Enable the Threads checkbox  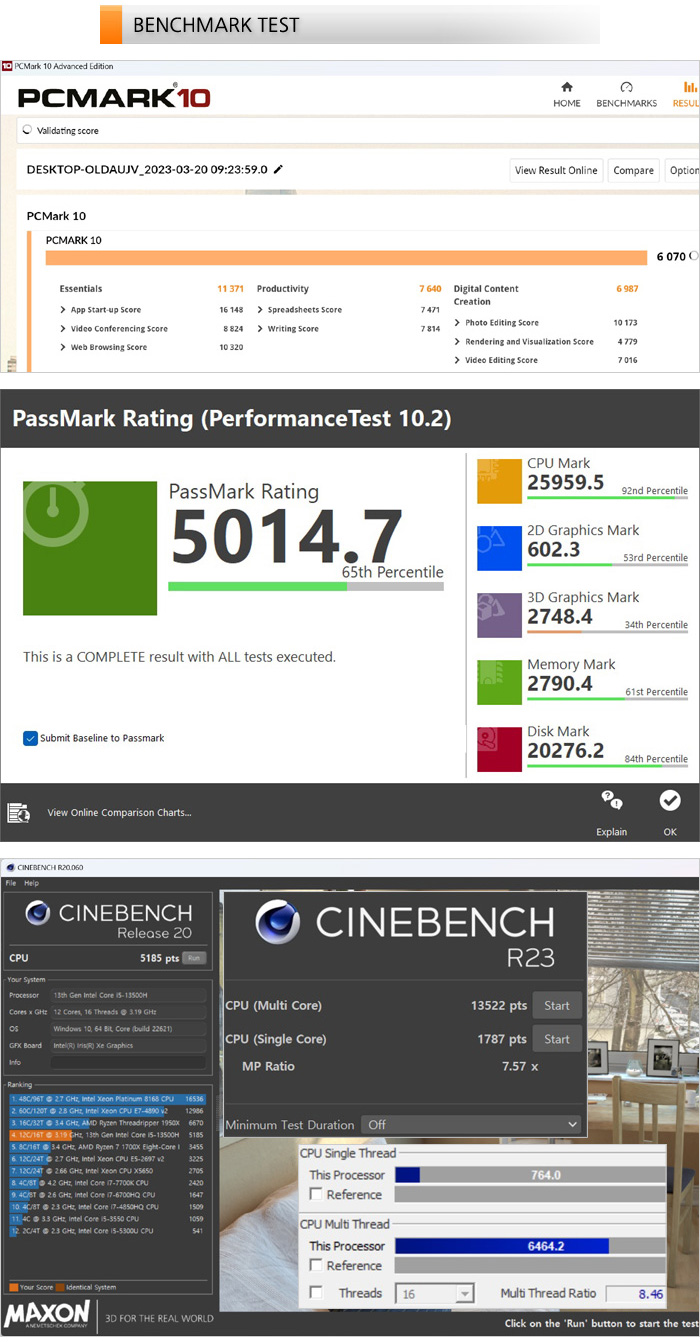pos(316,1293)
